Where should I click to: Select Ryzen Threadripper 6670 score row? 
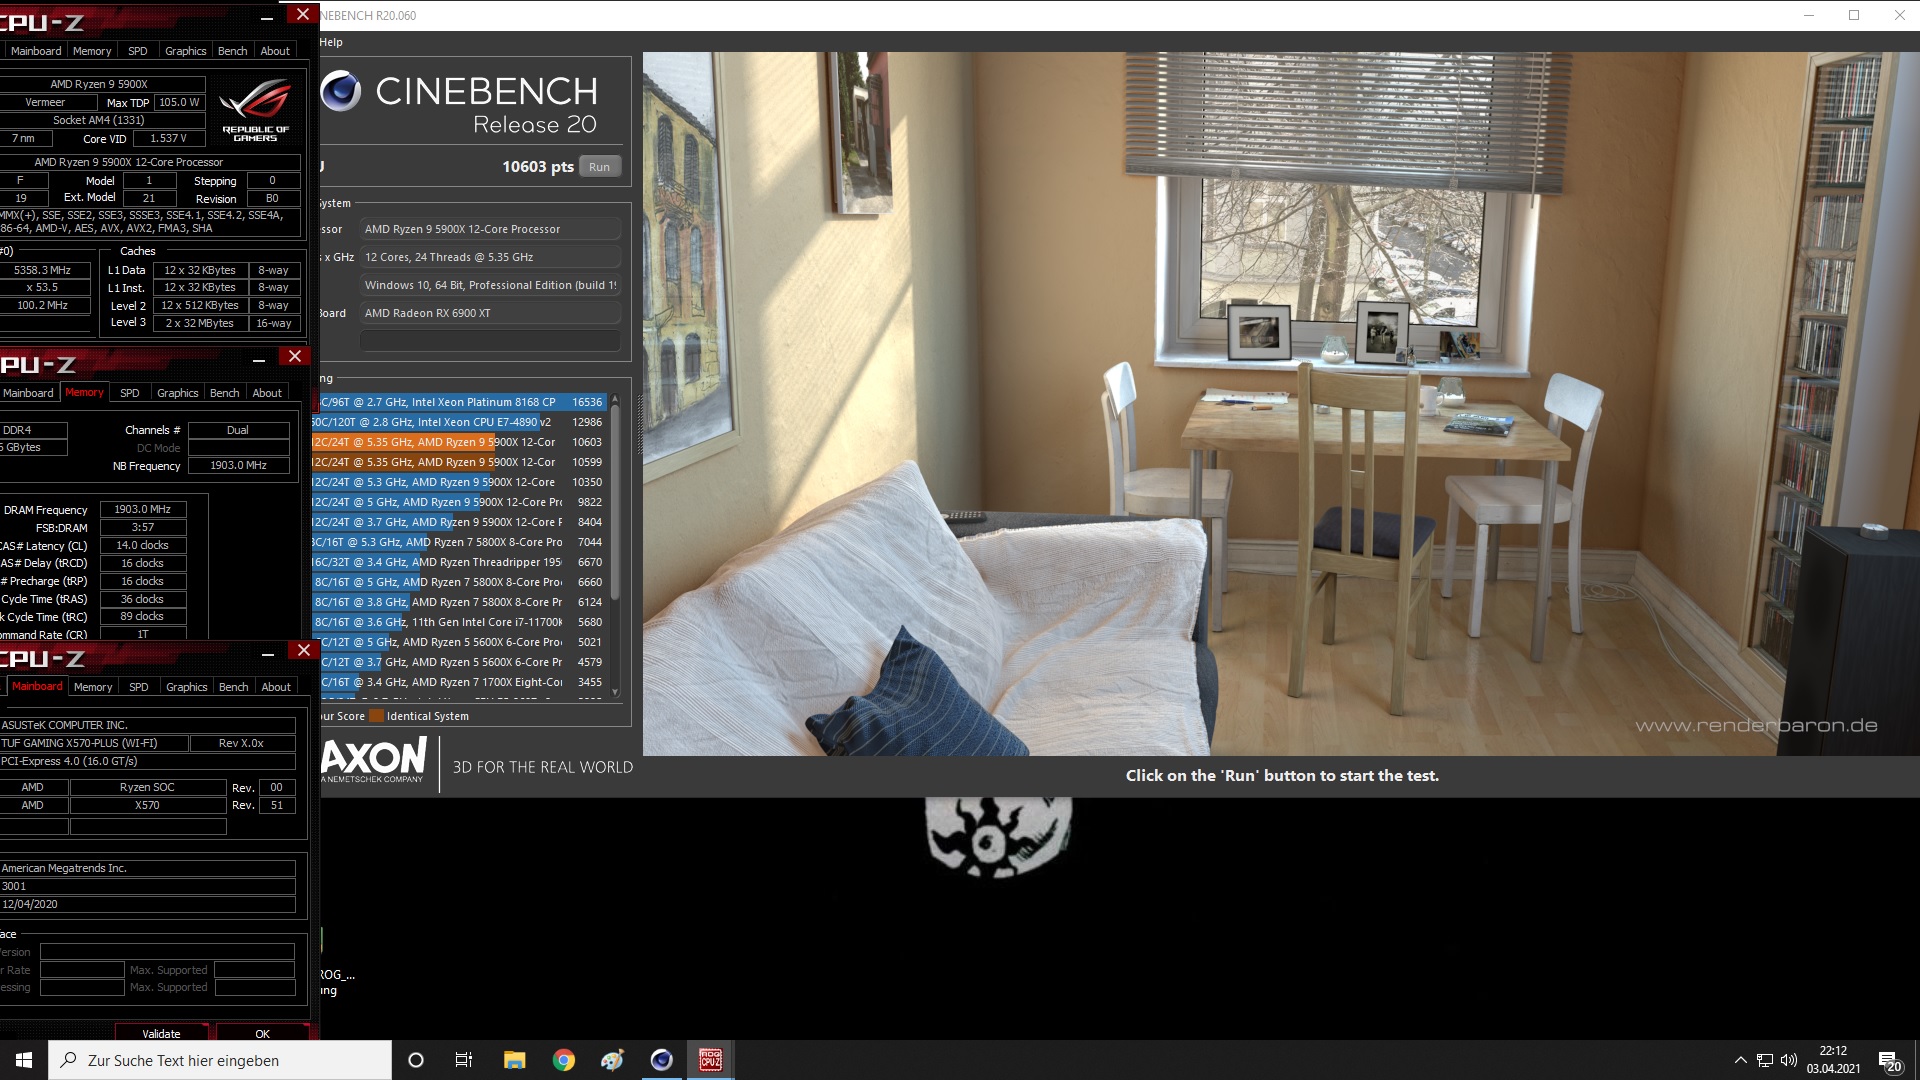458,562
